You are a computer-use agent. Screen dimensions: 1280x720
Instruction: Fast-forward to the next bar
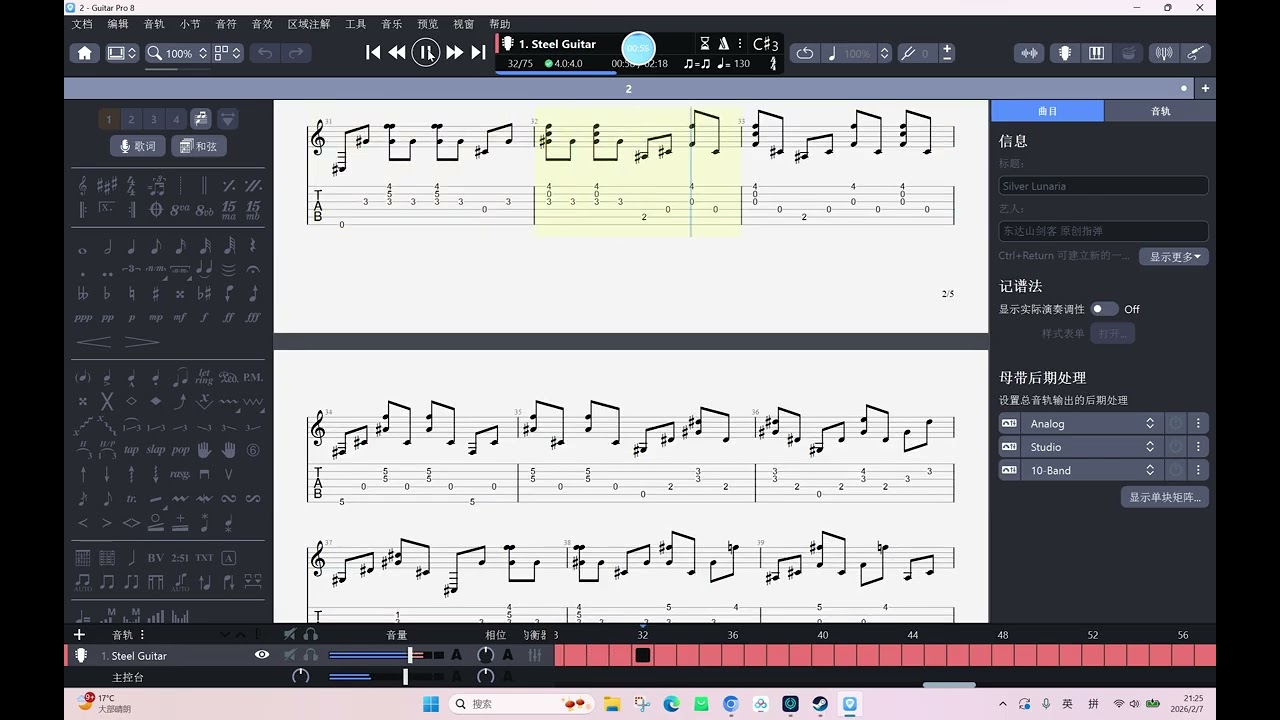coord(454,53)
